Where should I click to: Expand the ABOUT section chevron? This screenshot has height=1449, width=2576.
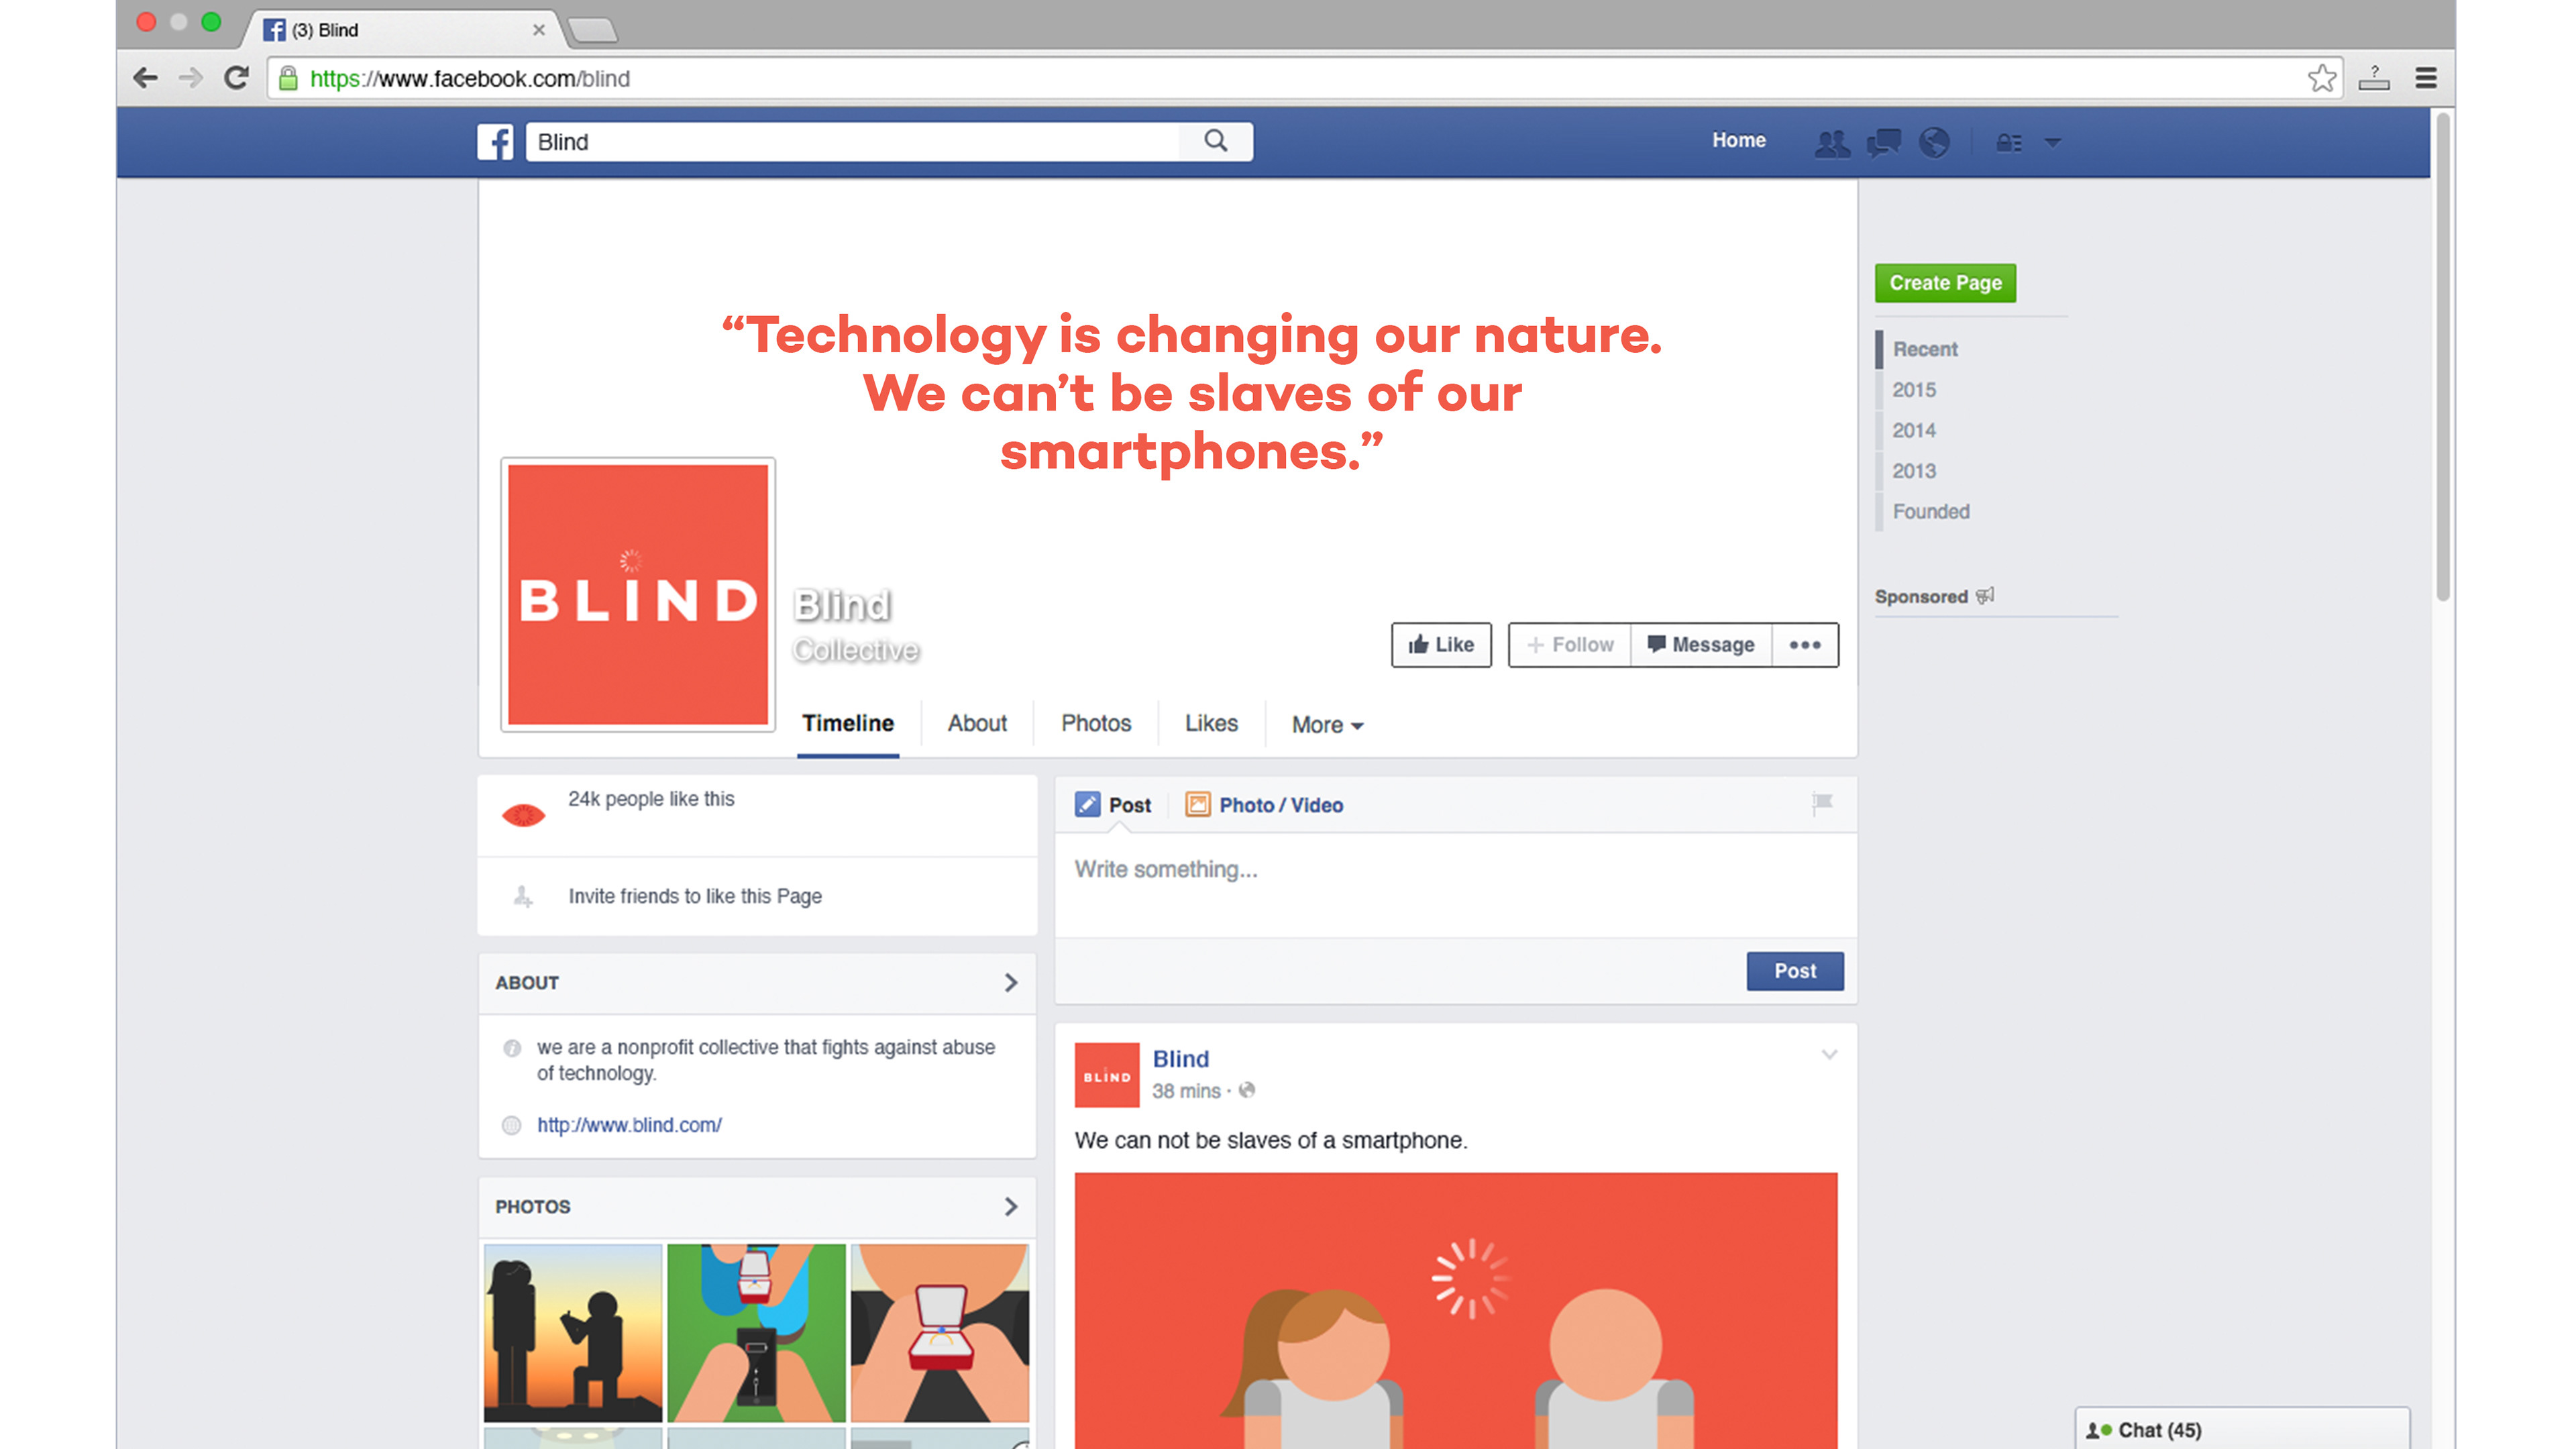coord(1011,983)
